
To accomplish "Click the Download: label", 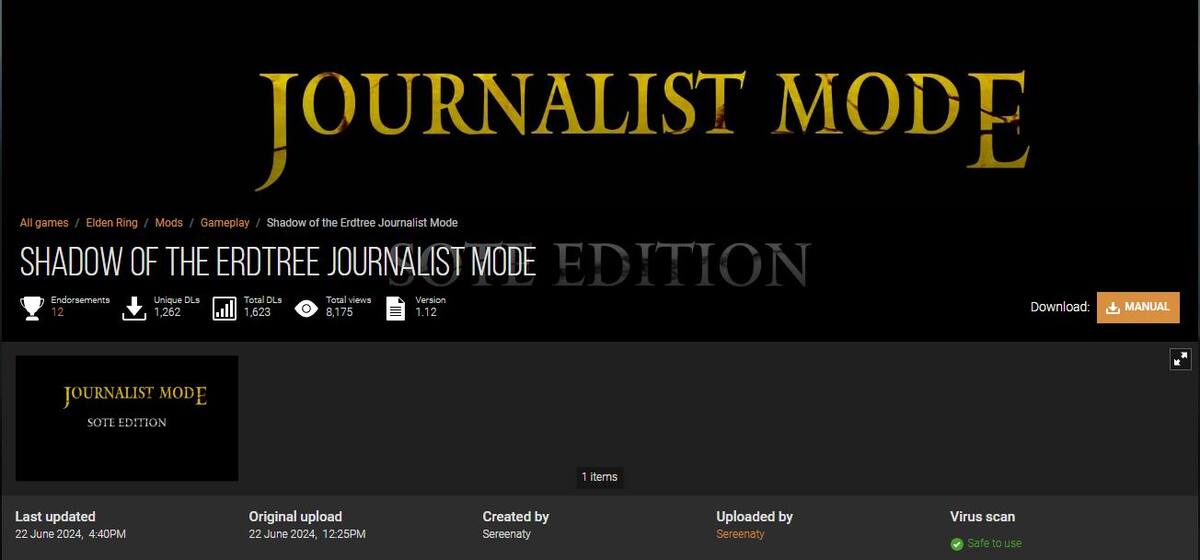I will click(x=1060, y=307).
